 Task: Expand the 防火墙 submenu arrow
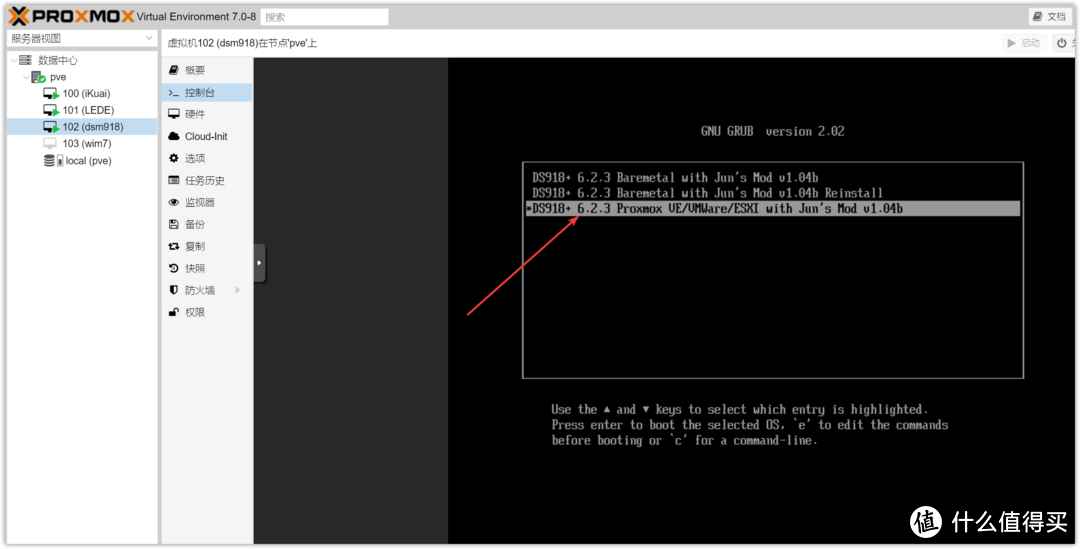click(x=238, y=291)
